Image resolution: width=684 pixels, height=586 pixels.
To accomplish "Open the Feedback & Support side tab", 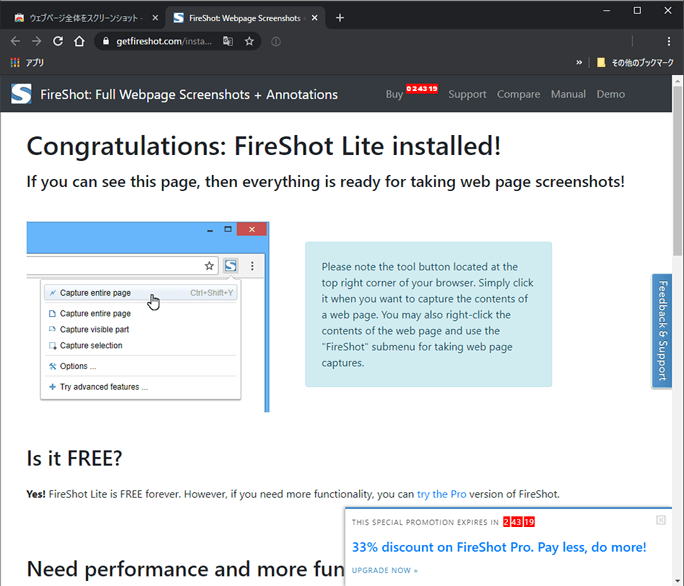I will click(662, 330).
